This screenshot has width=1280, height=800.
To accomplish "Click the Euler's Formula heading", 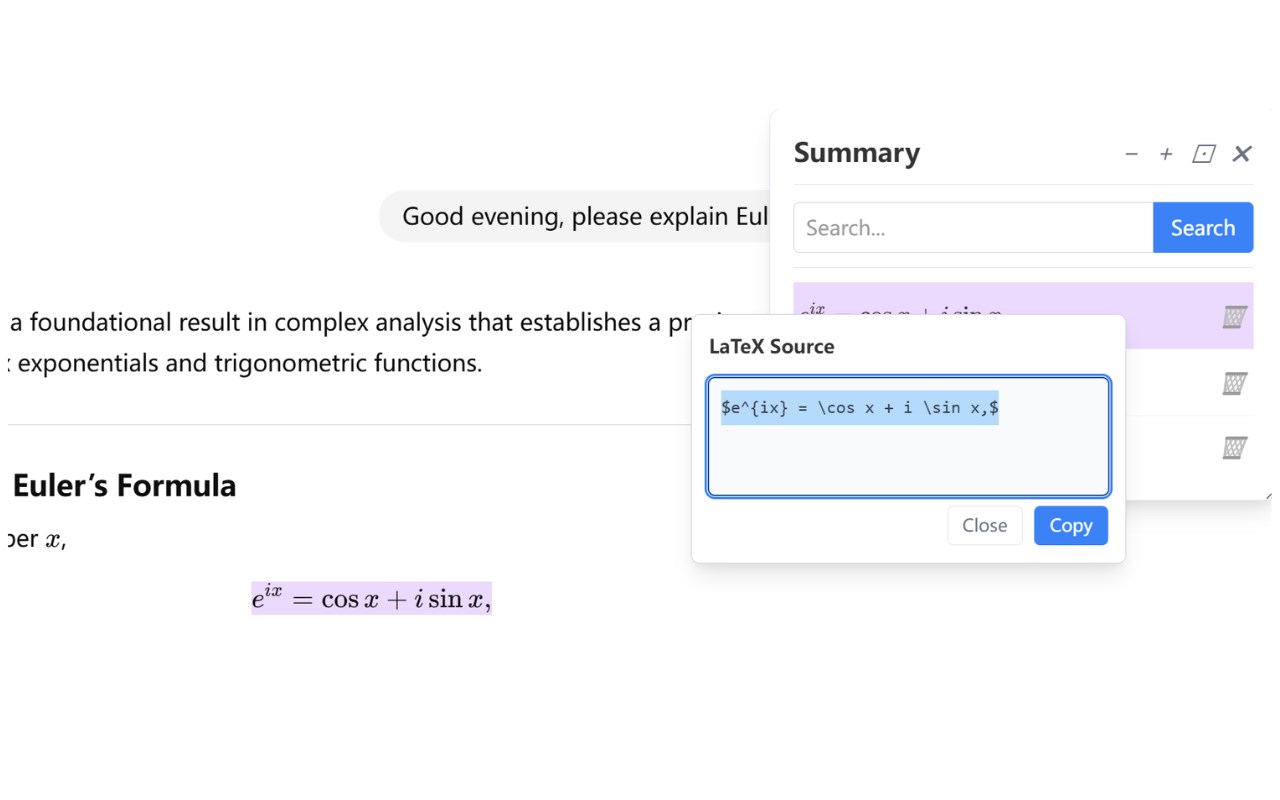I will pos(125,486).
